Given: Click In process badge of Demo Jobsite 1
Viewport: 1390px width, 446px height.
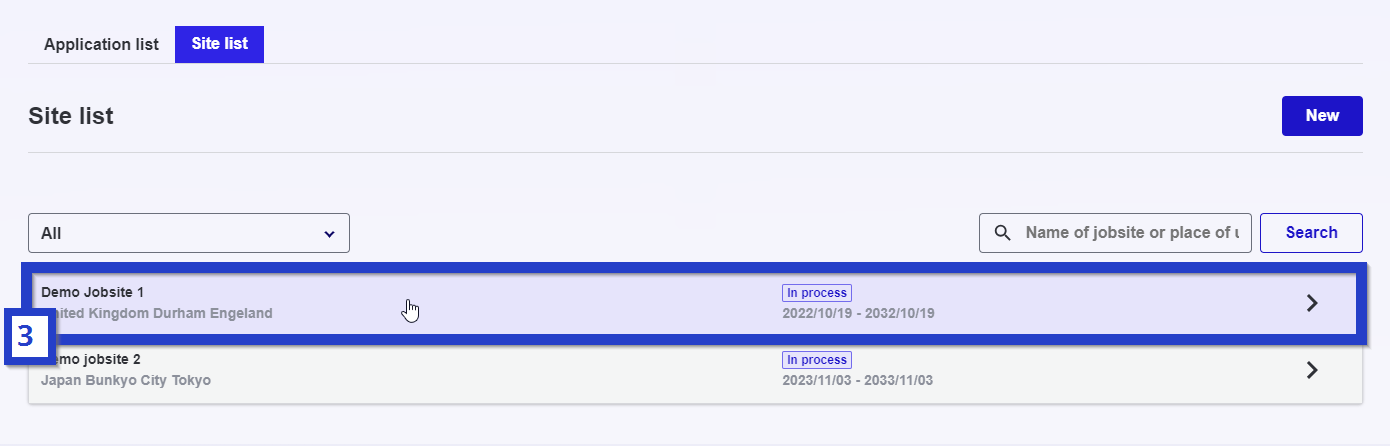Looking at the screenshot, I should (817, 293).
